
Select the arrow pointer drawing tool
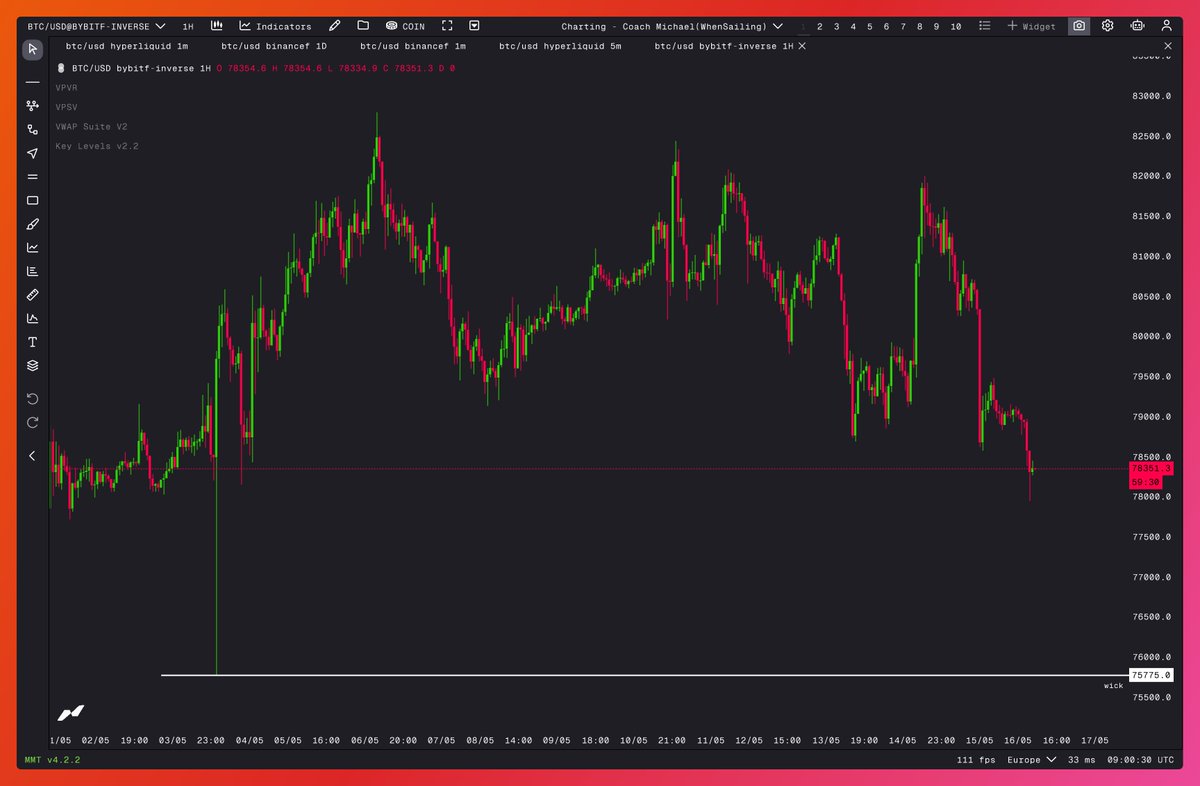pos(33,153)
